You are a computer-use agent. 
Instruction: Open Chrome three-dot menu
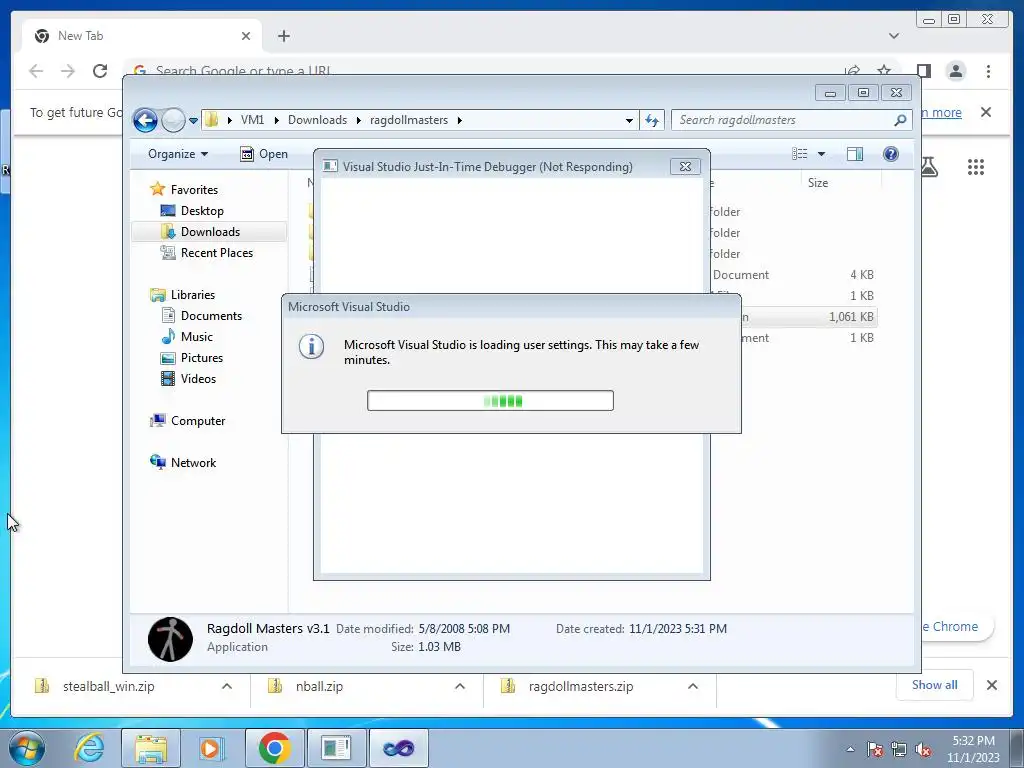click(989, 71)
